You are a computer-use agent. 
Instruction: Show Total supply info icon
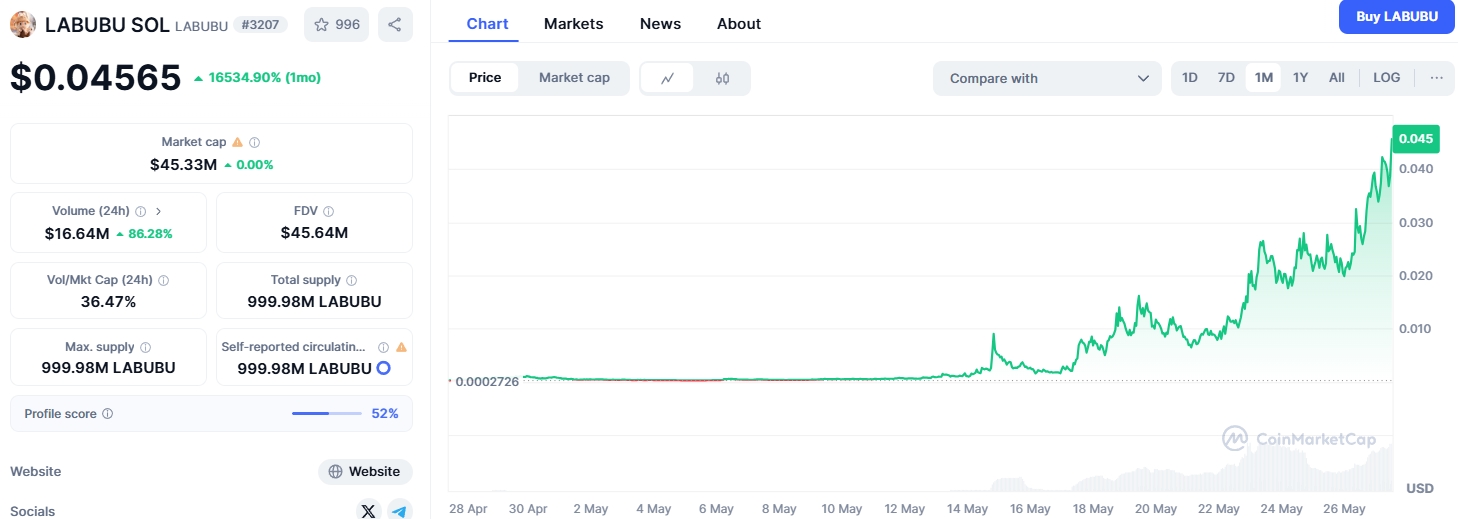pos(352,281)
